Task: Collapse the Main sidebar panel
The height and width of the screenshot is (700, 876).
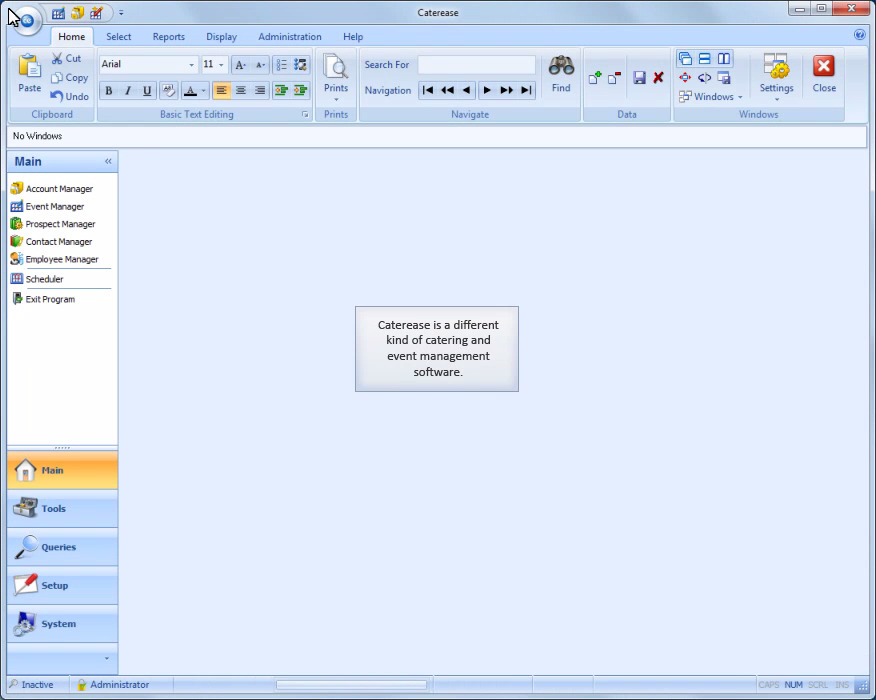Action: tap(108, 161)
